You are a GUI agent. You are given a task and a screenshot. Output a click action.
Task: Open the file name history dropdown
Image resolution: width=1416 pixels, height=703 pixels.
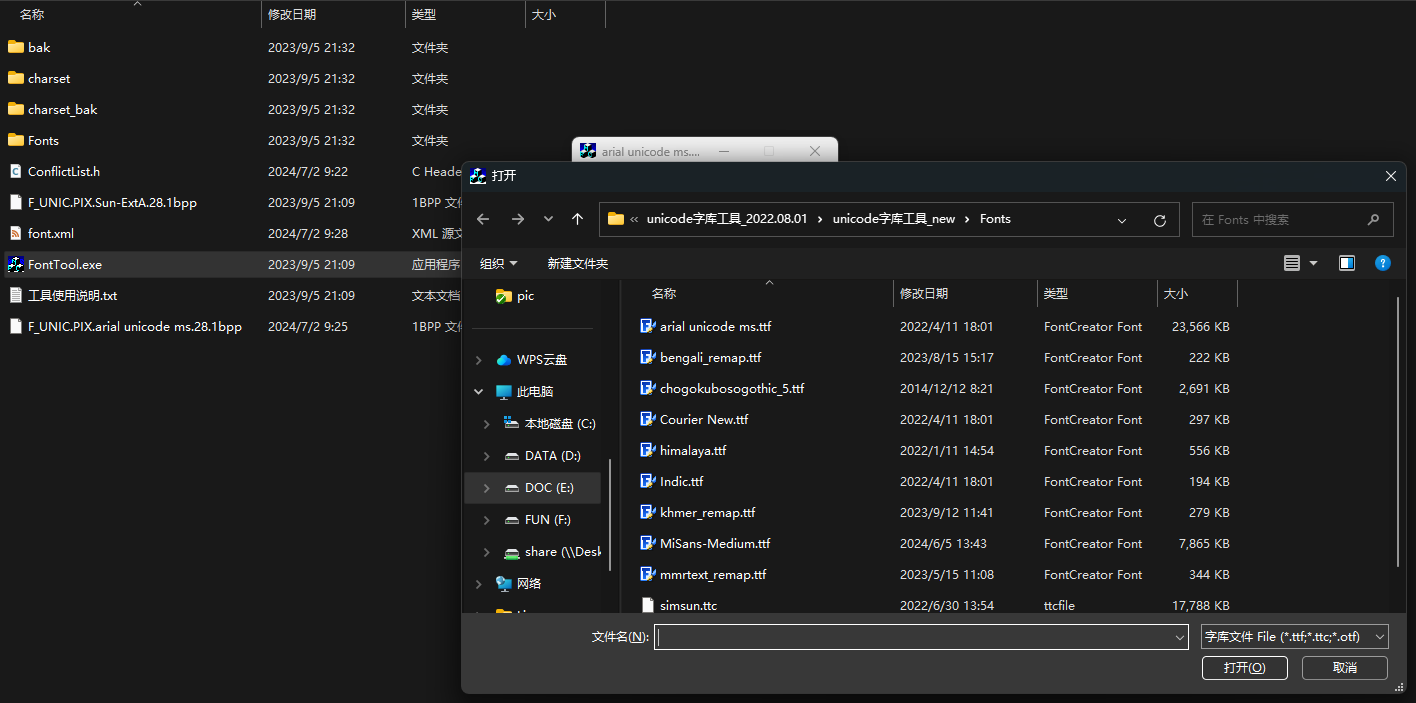click(x=1181, y=637)
